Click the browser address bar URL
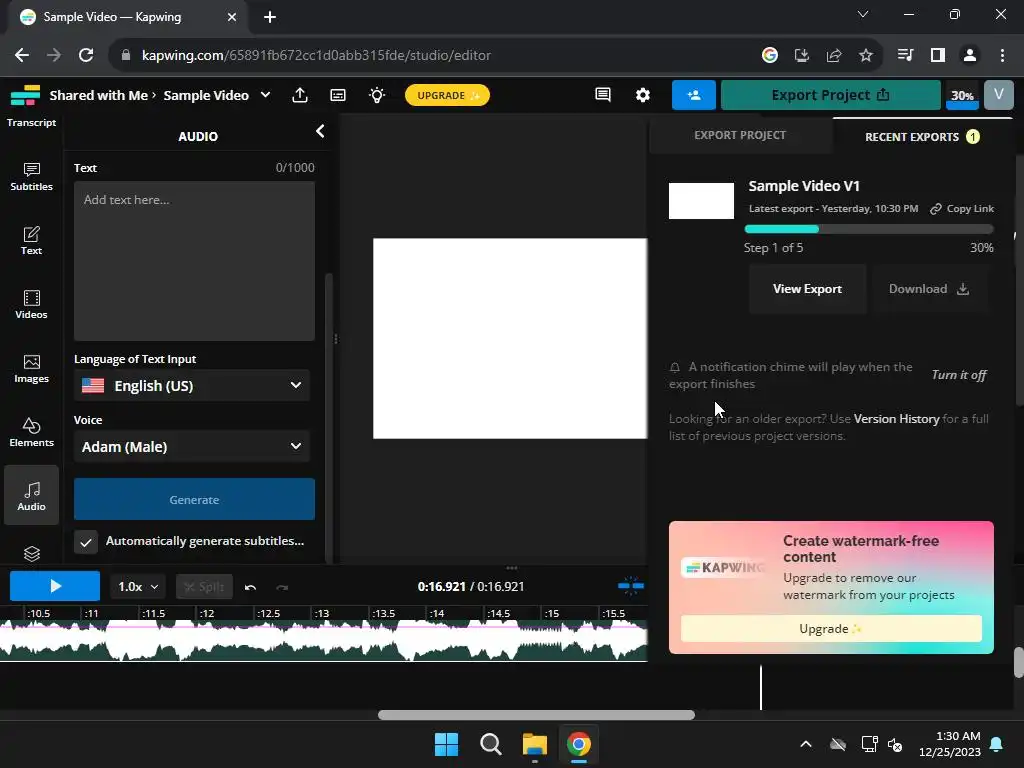The height and width of the screenshot is (768, 1024). pos(316,55)
